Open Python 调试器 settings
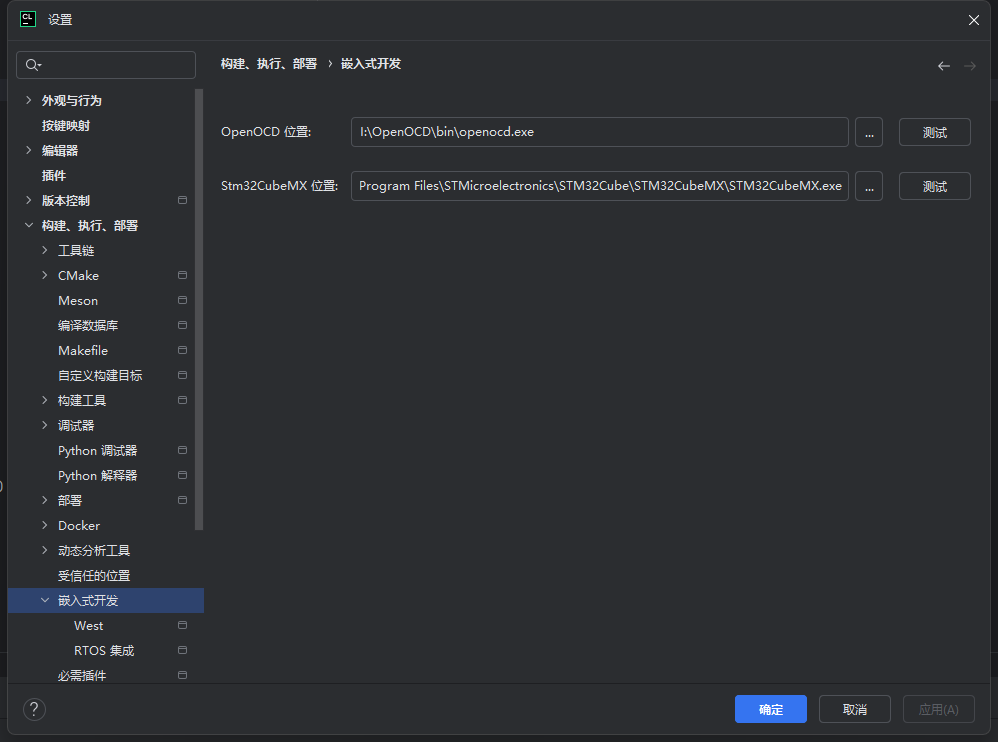The height and width of the screenshot is (742, 998). 97,451
